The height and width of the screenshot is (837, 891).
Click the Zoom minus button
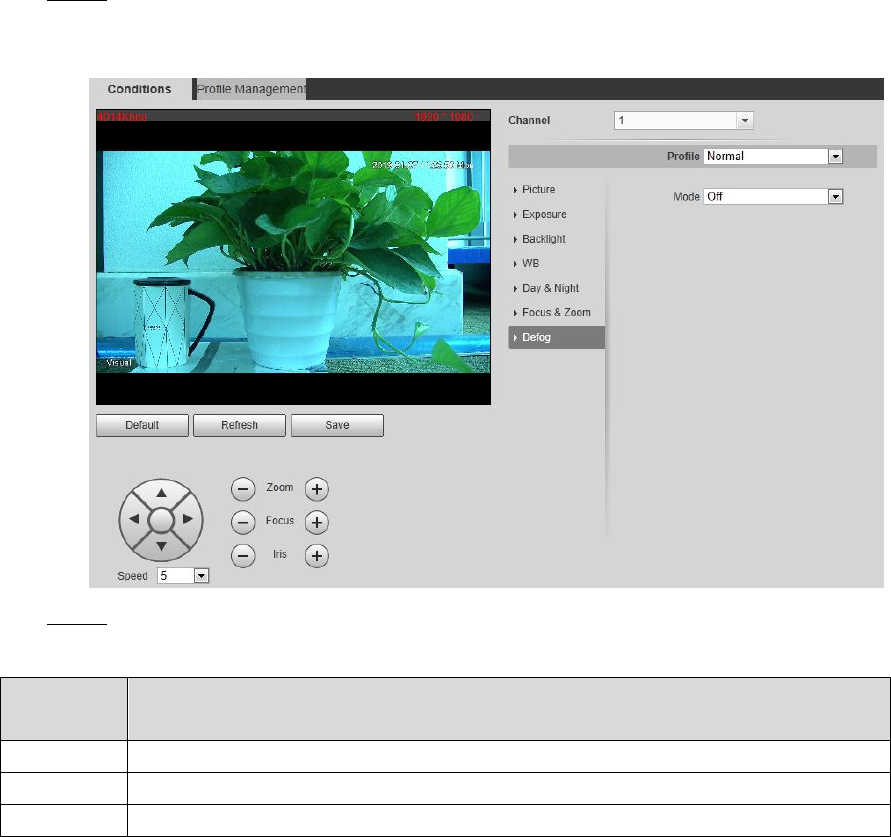tap(243, 489)
